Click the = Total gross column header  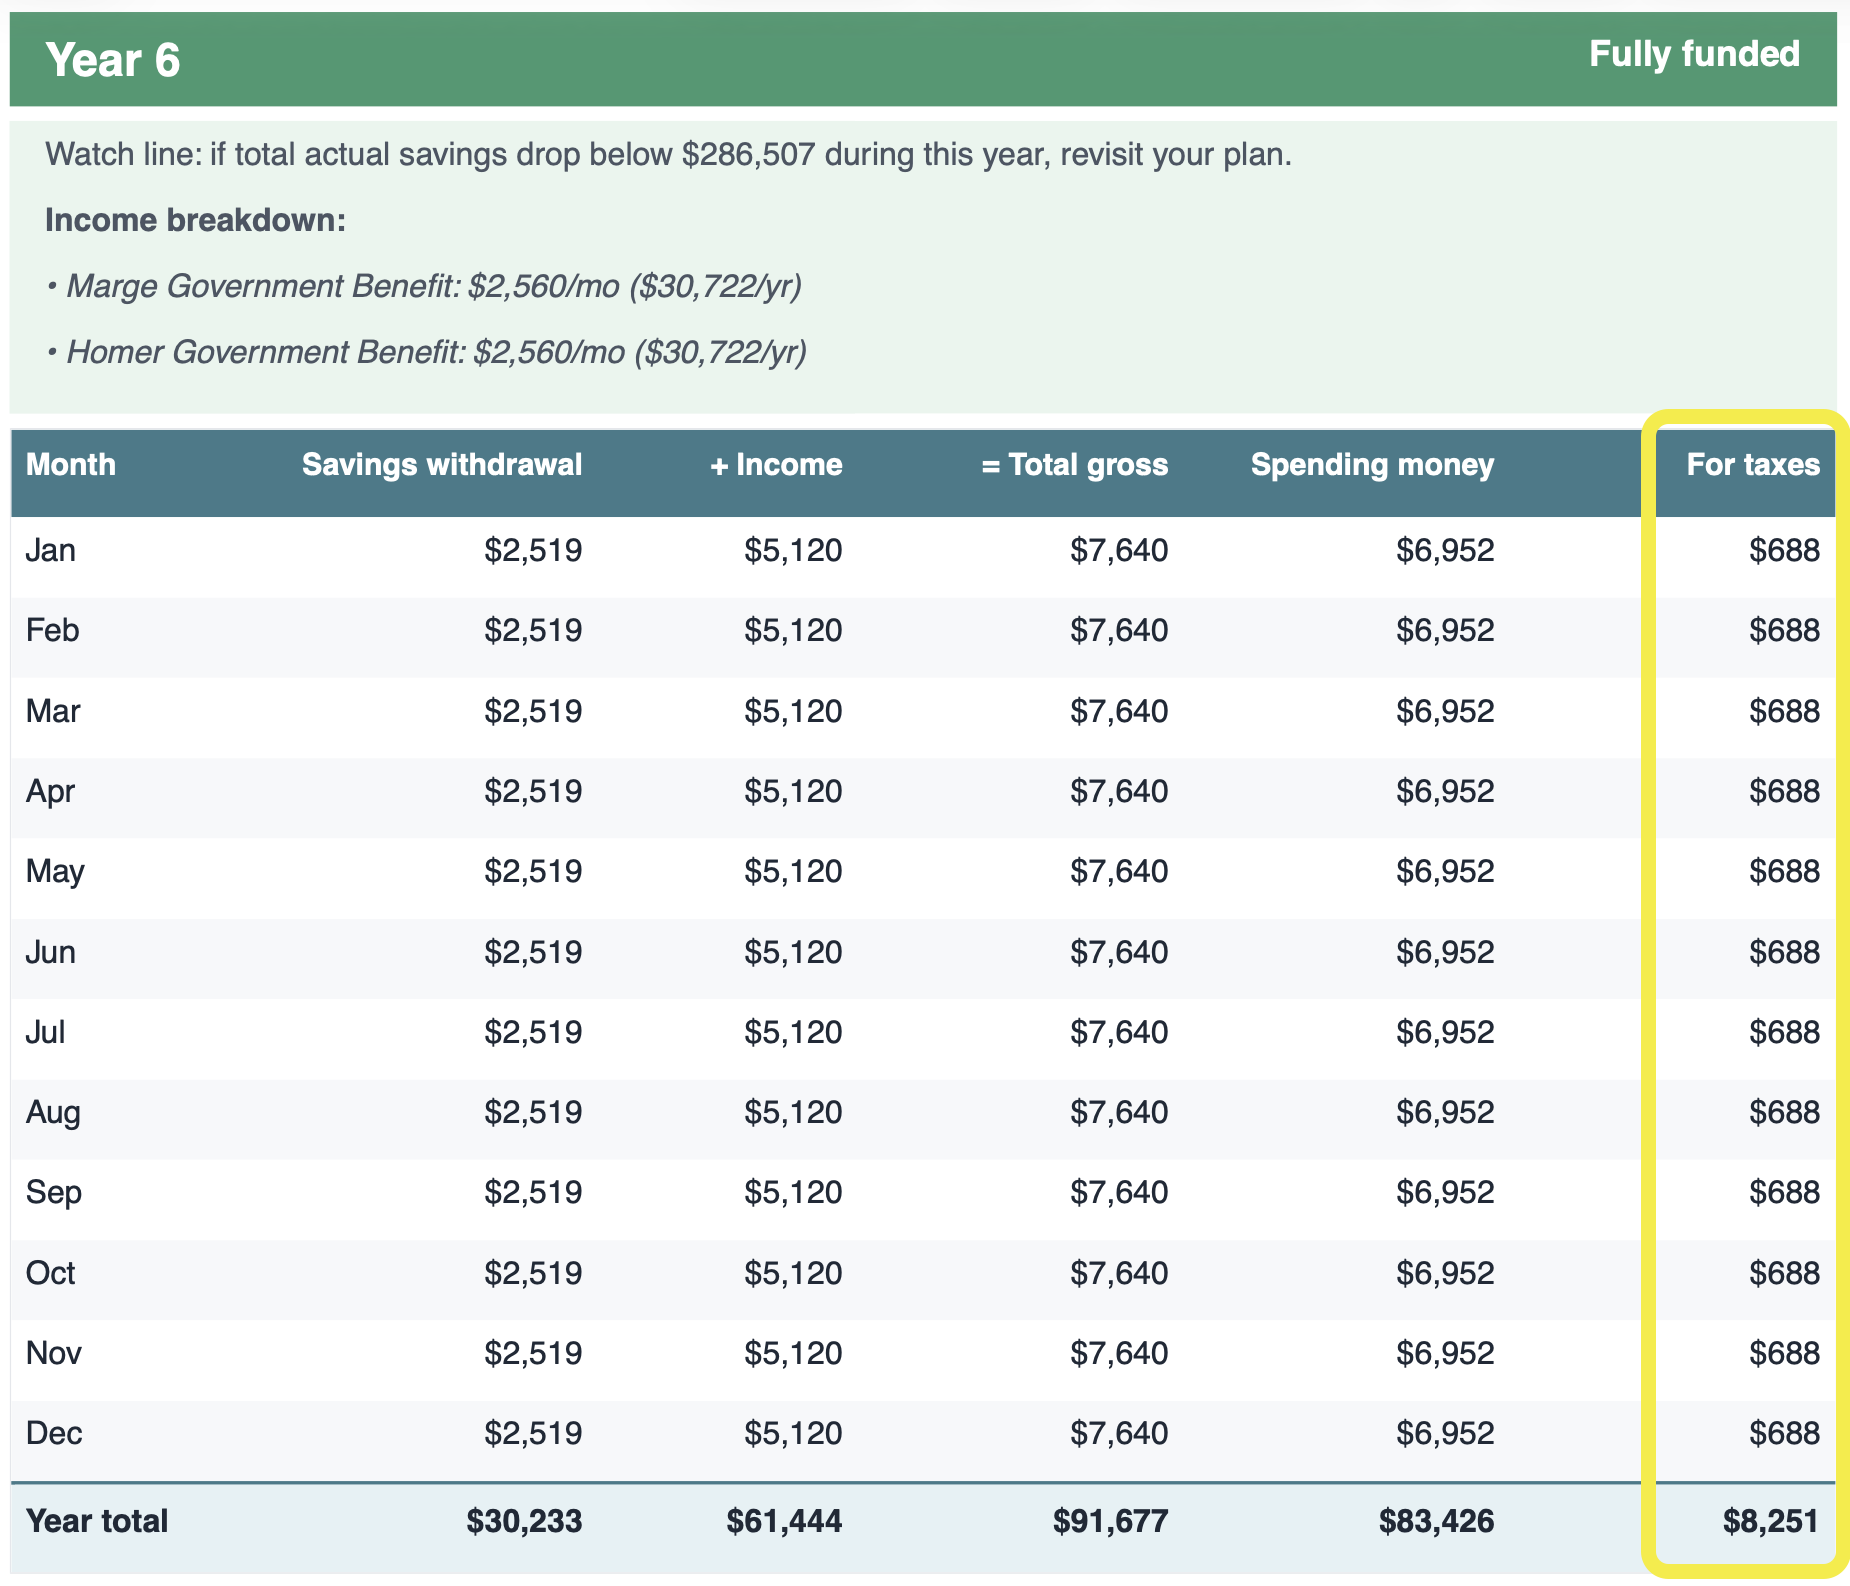(x=1074, y=465)
